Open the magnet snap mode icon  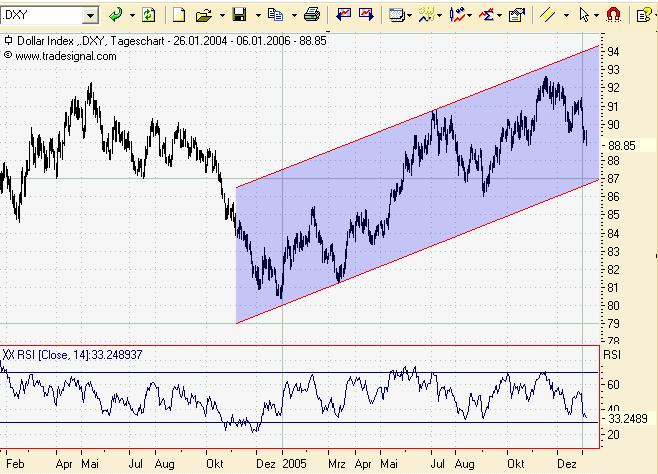point(614,16)
